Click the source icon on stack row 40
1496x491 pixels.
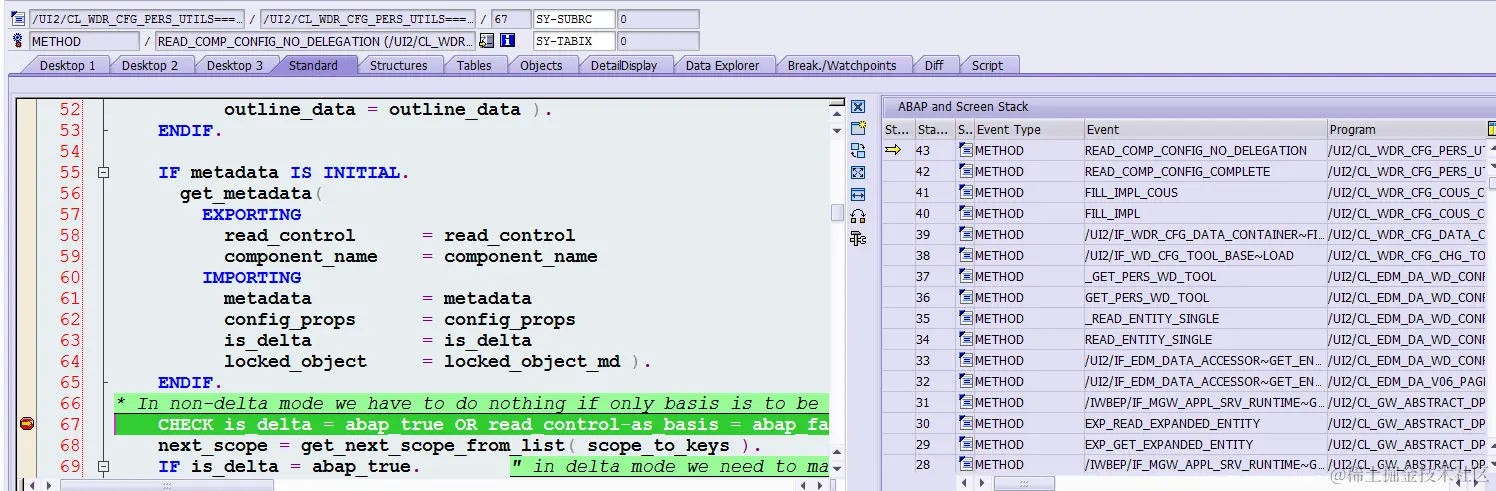pos(965,213)
